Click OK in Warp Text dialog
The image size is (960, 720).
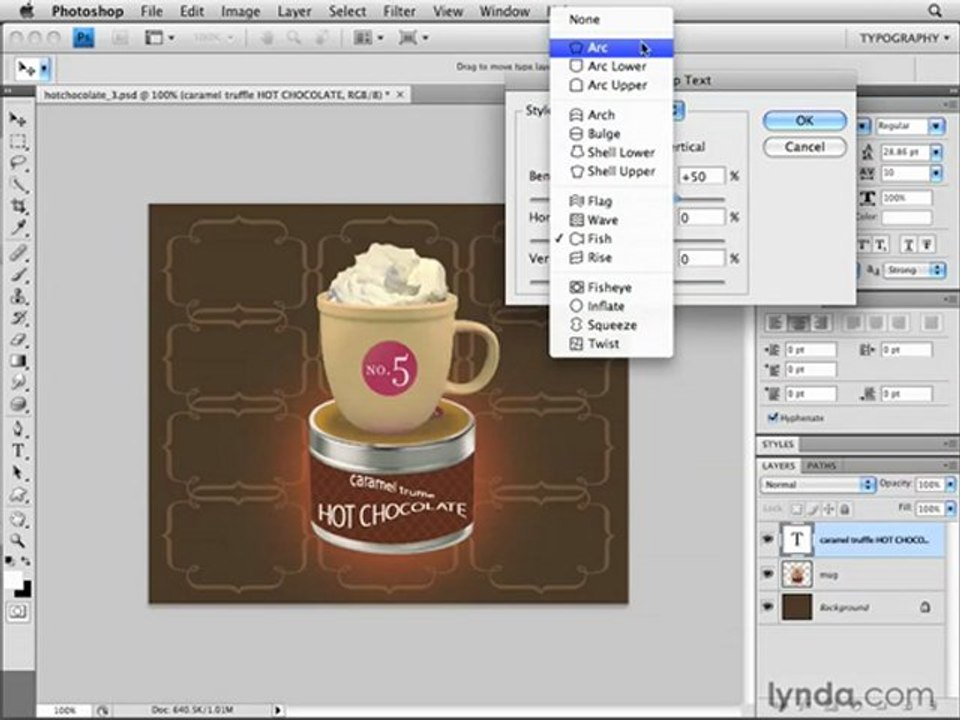coord(804,121)
